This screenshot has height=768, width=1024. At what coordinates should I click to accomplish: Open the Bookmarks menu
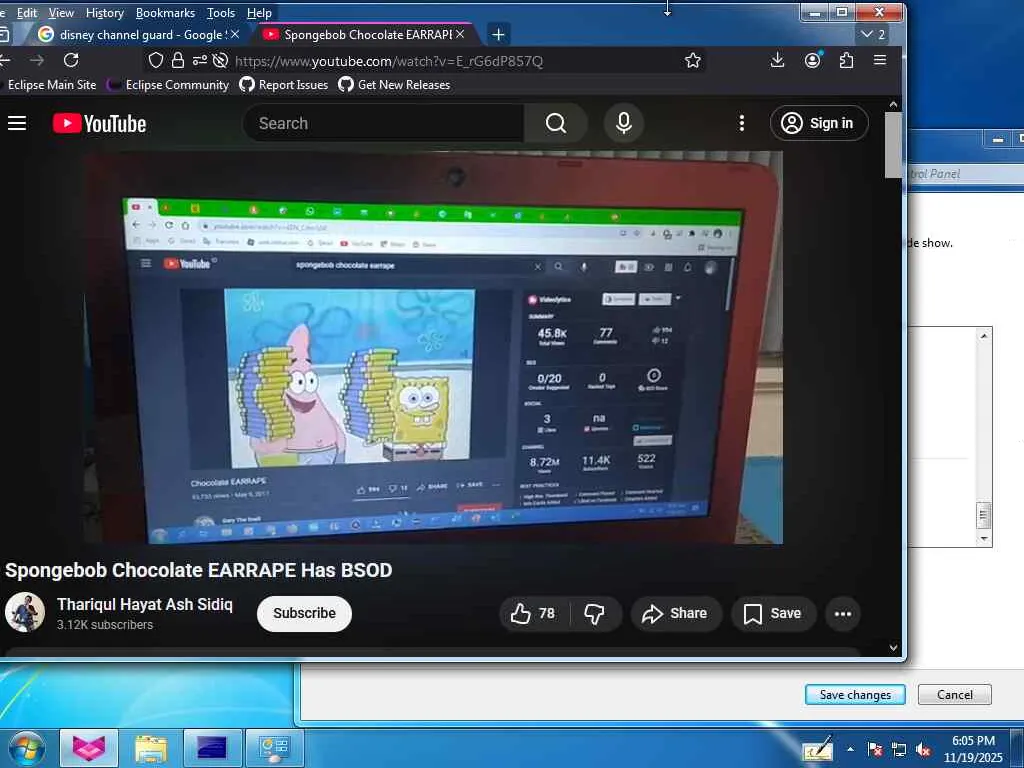(x=165, y=12)
